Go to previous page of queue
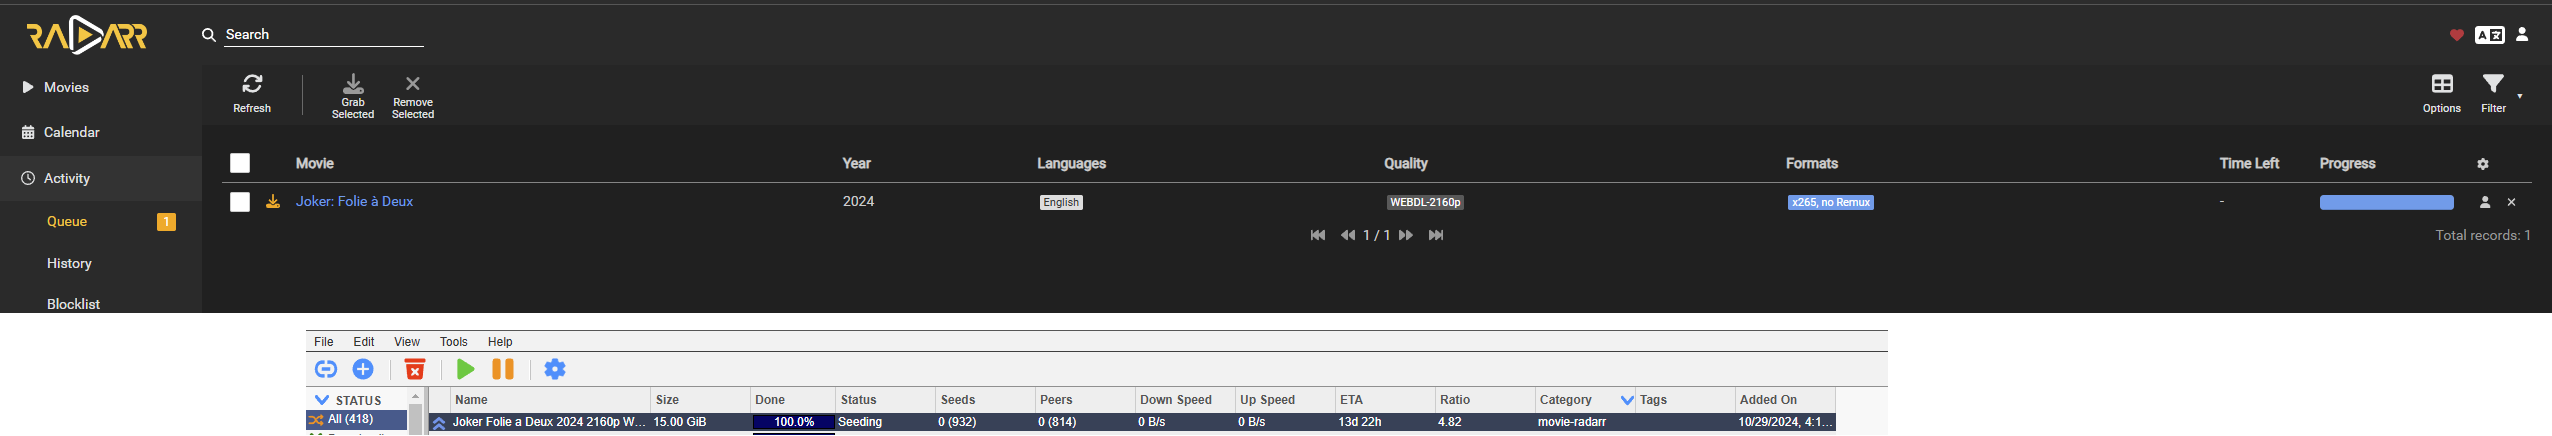Screen dimensions: 2552x436 pos(1348,235)
